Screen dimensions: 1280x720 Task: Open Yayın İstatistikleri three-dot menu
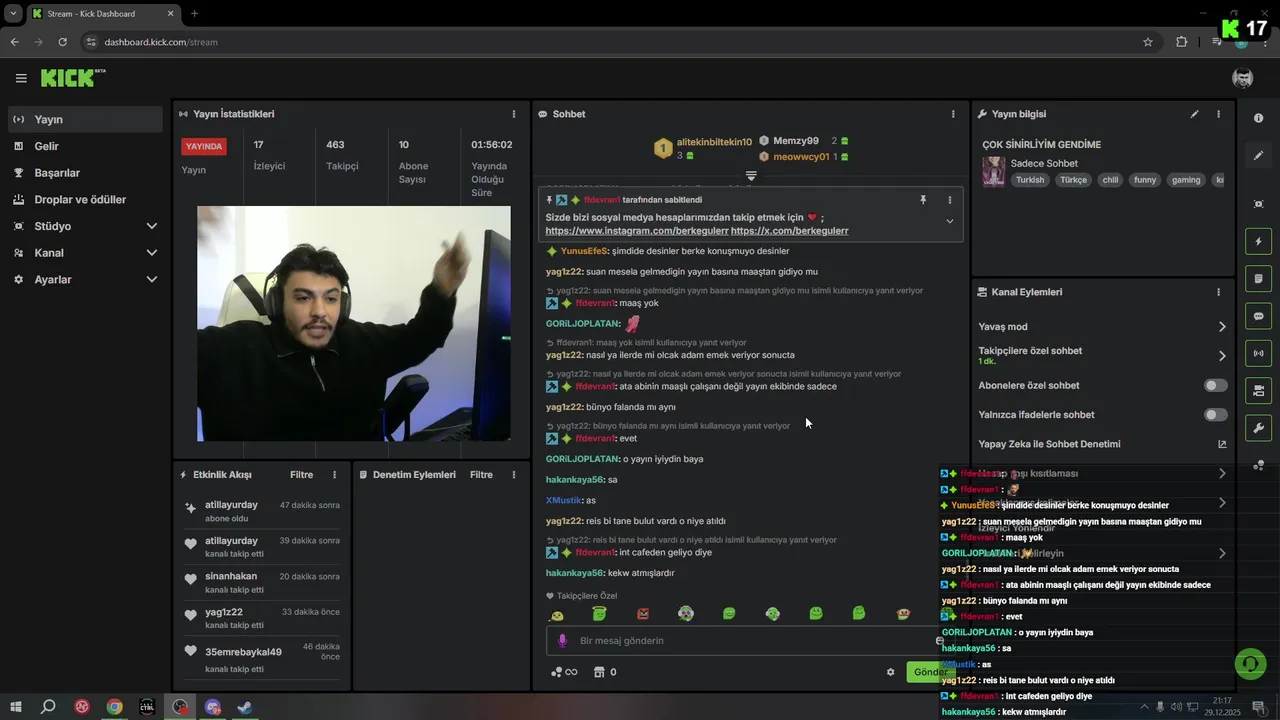tap(514, 114)
